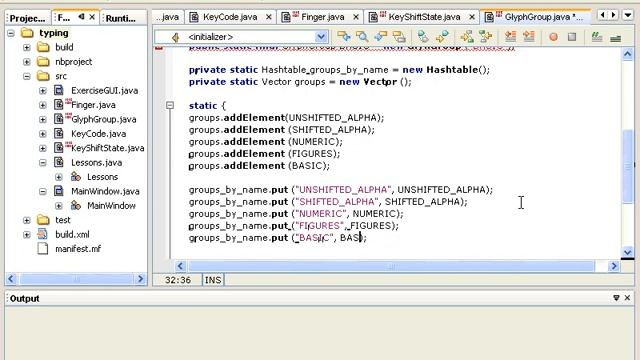Viewport: 640px width, 360px height.
Task: Switch to the Projects panel tab
Action: pyautogui.click(x=27, y=18)
